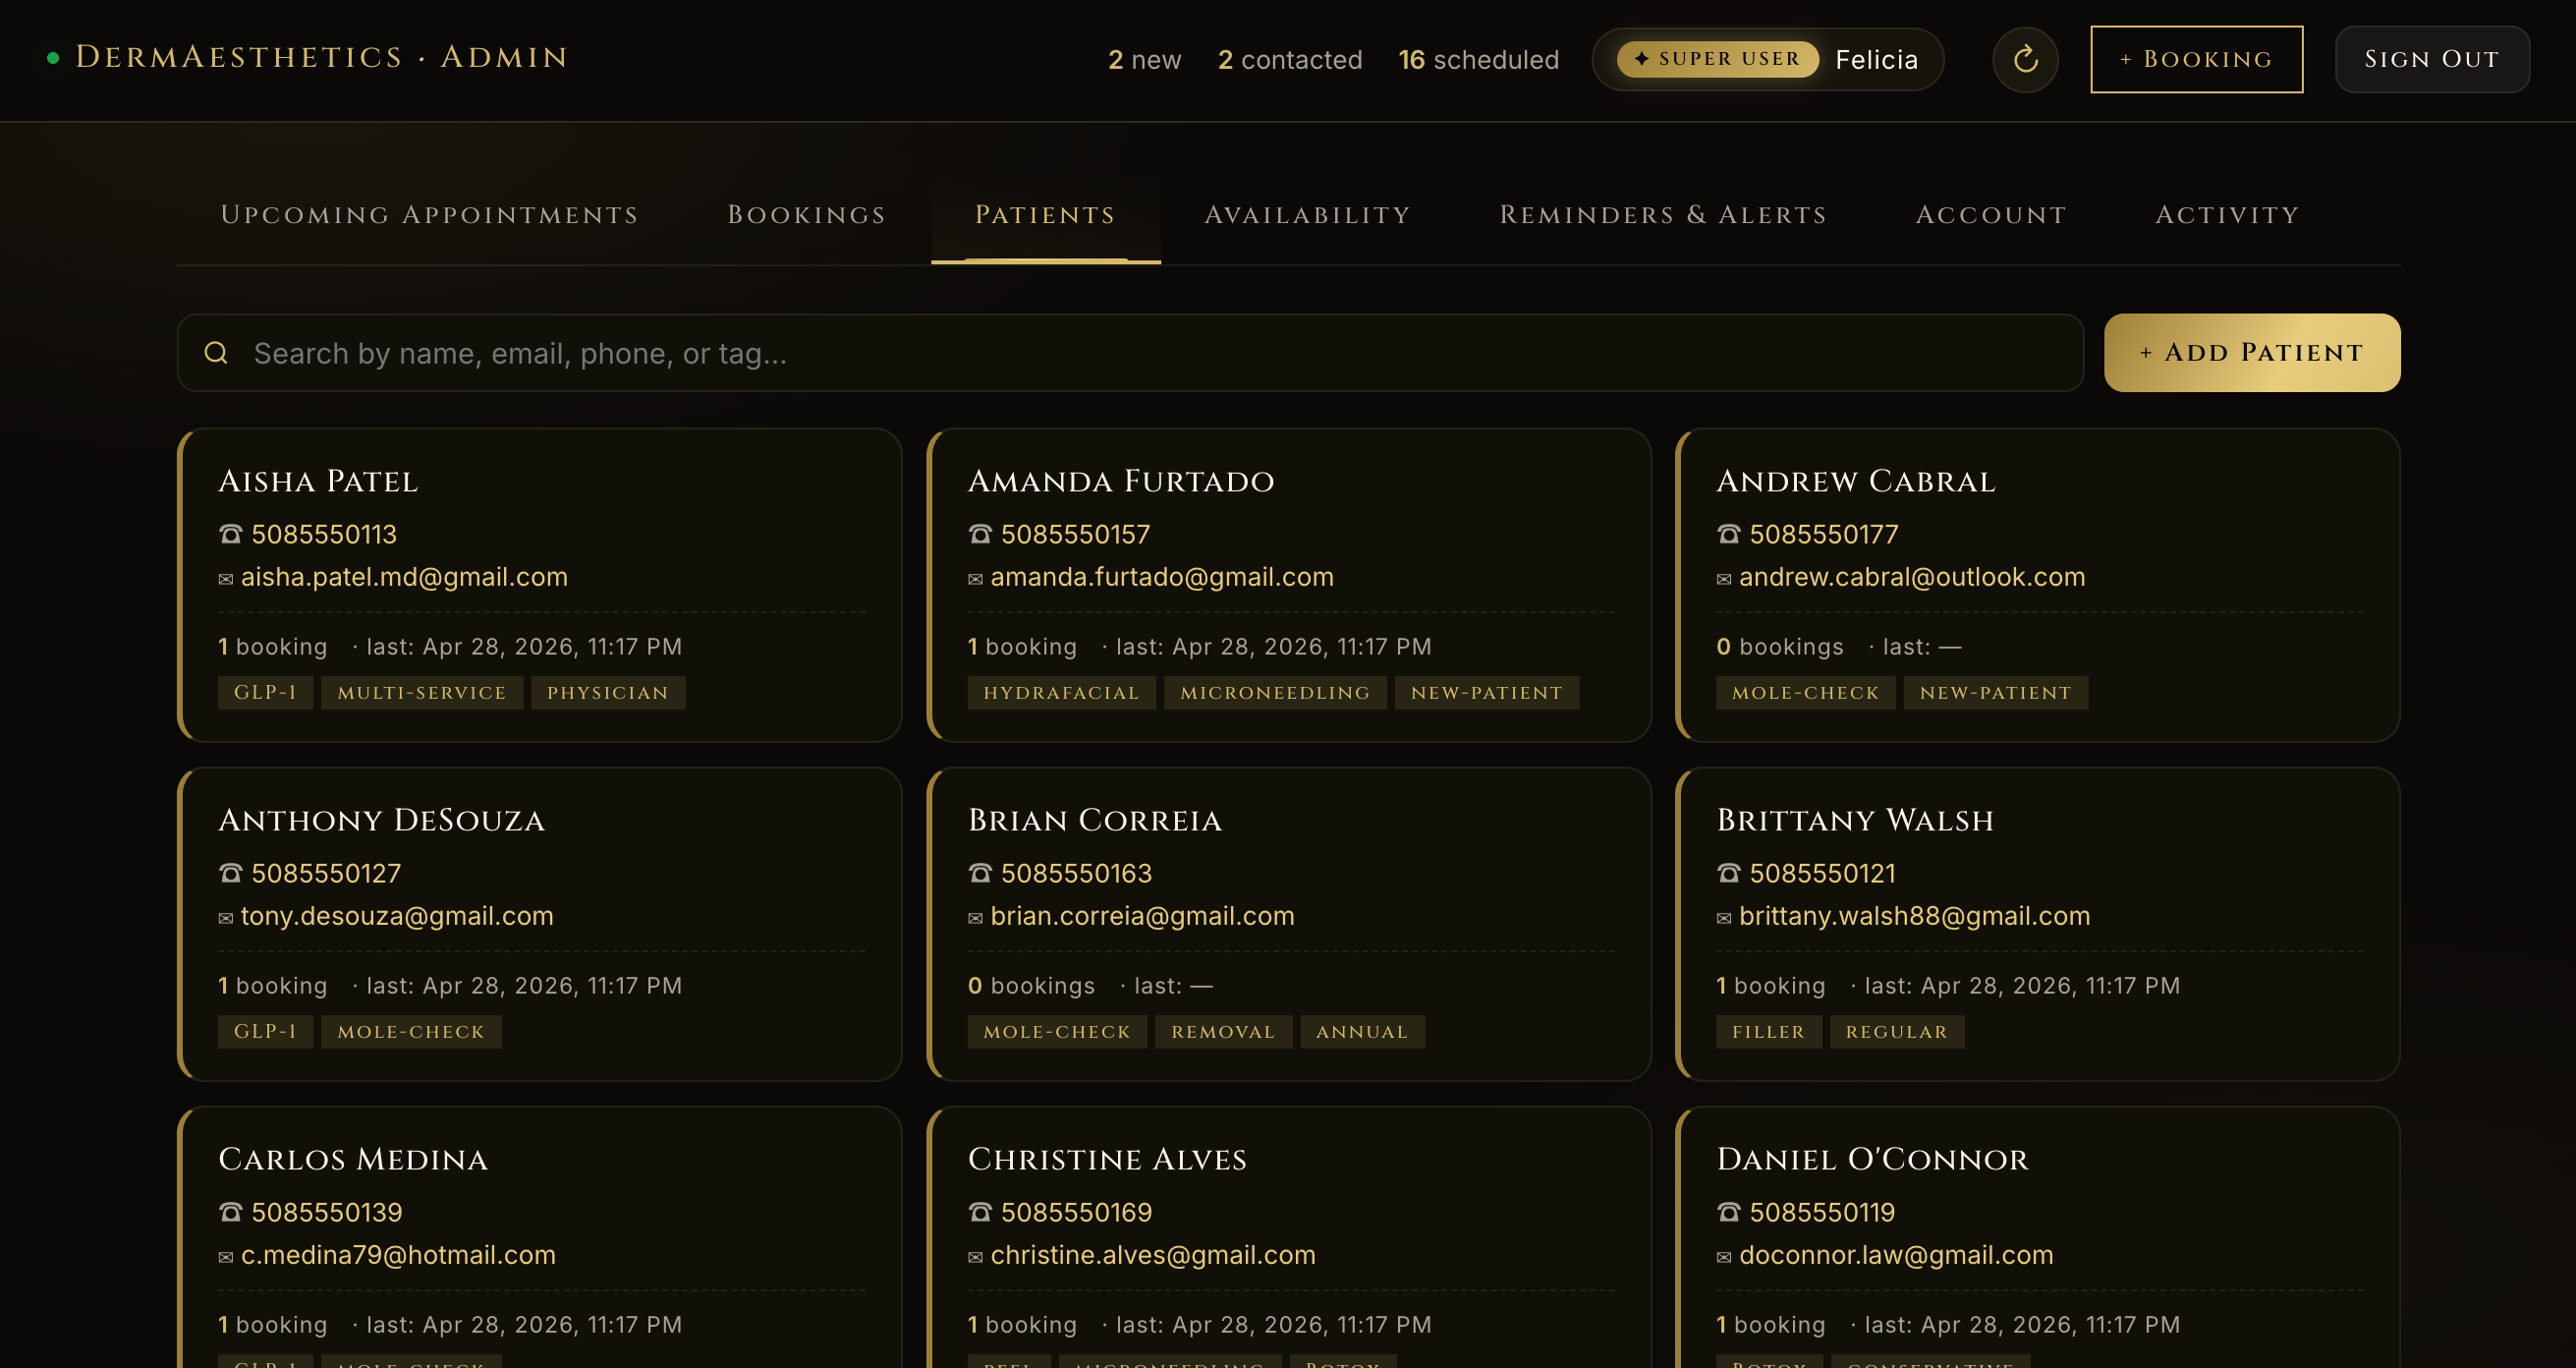2576x1368 pixels.
Task: Return to the Upcoming Appointments tab
Action: click(429, 214)
